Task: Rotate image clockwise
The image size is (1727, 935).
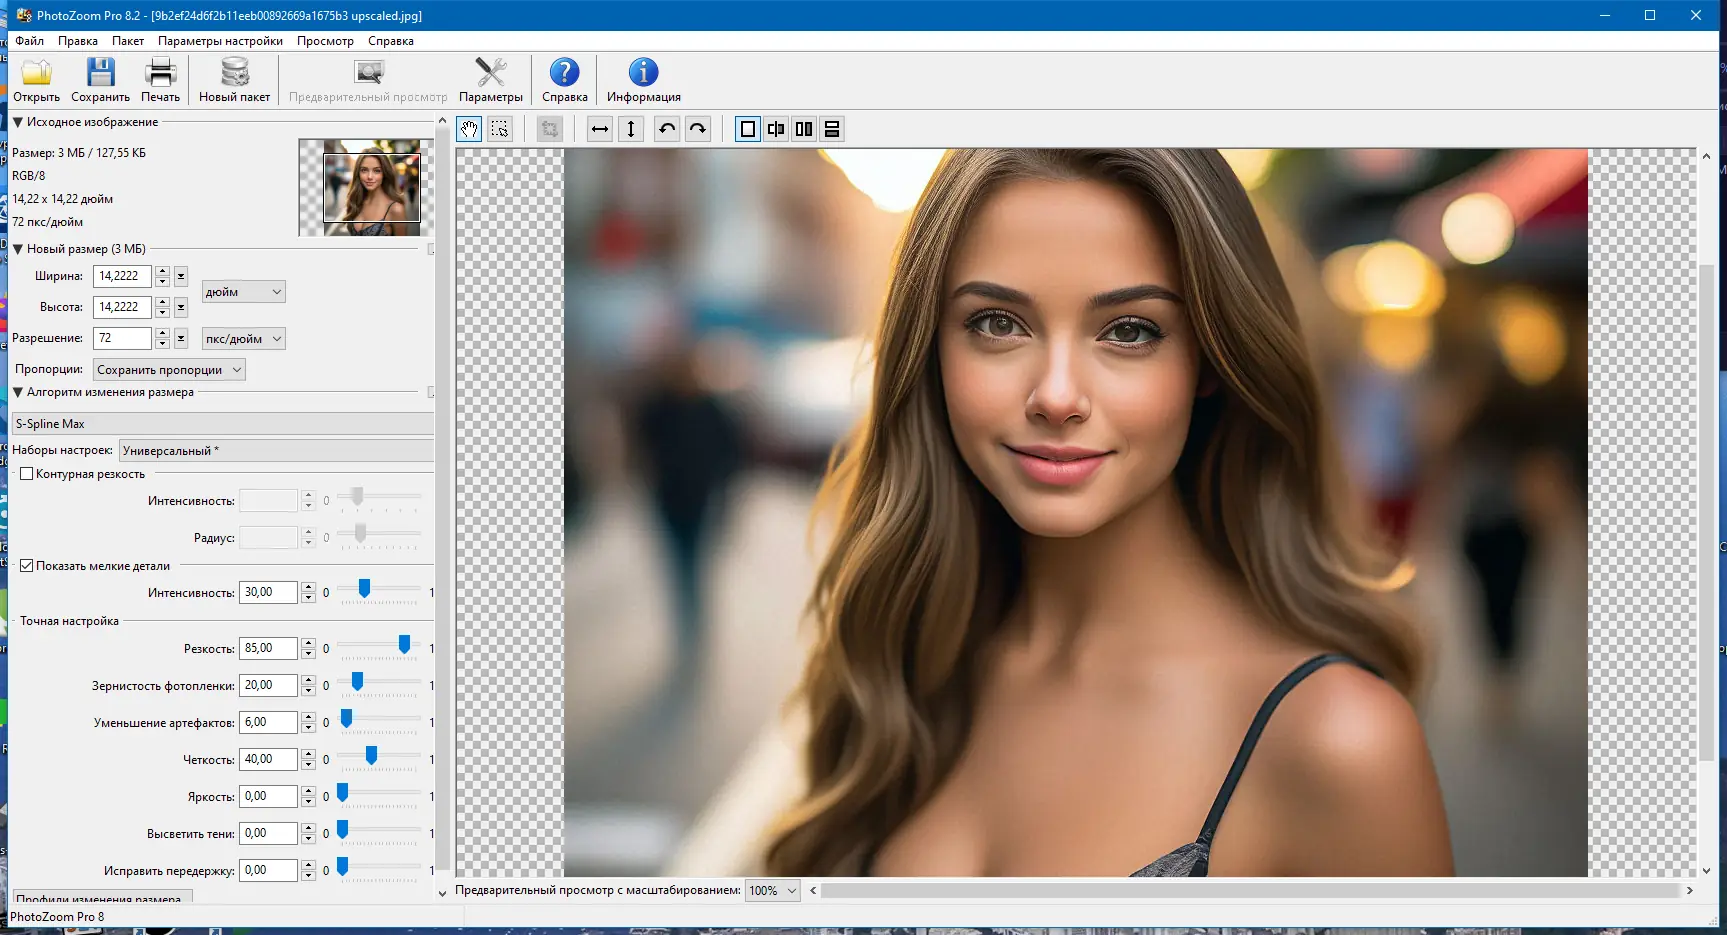Action: (x=698, y=129)
